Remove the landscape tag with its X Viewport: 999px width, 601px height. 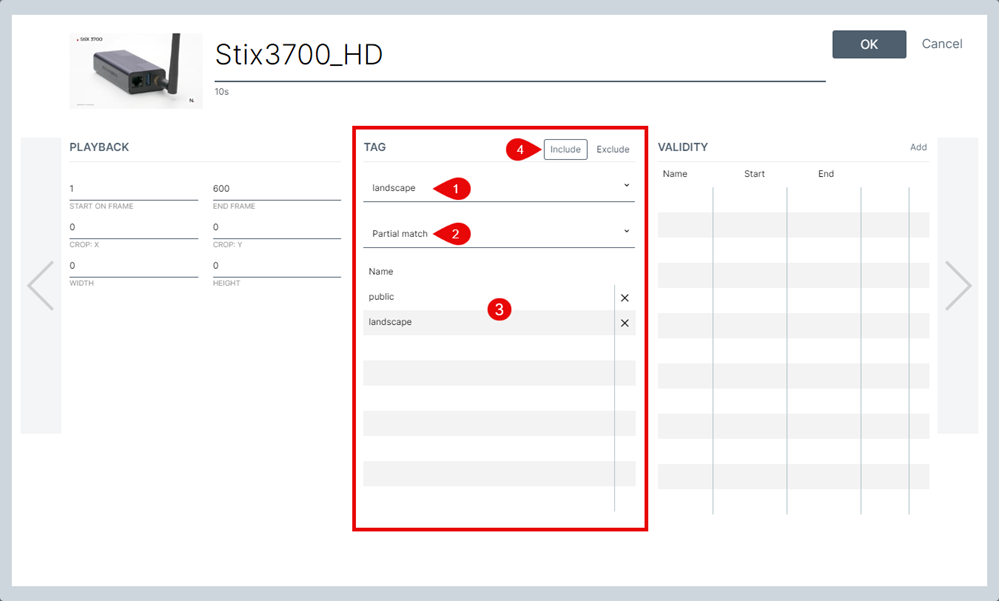tap(624, 323)
